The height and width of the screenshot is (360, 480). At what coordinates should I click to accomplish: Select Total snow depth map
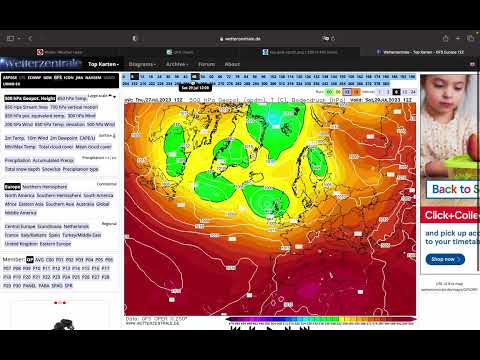click(22, 169)
